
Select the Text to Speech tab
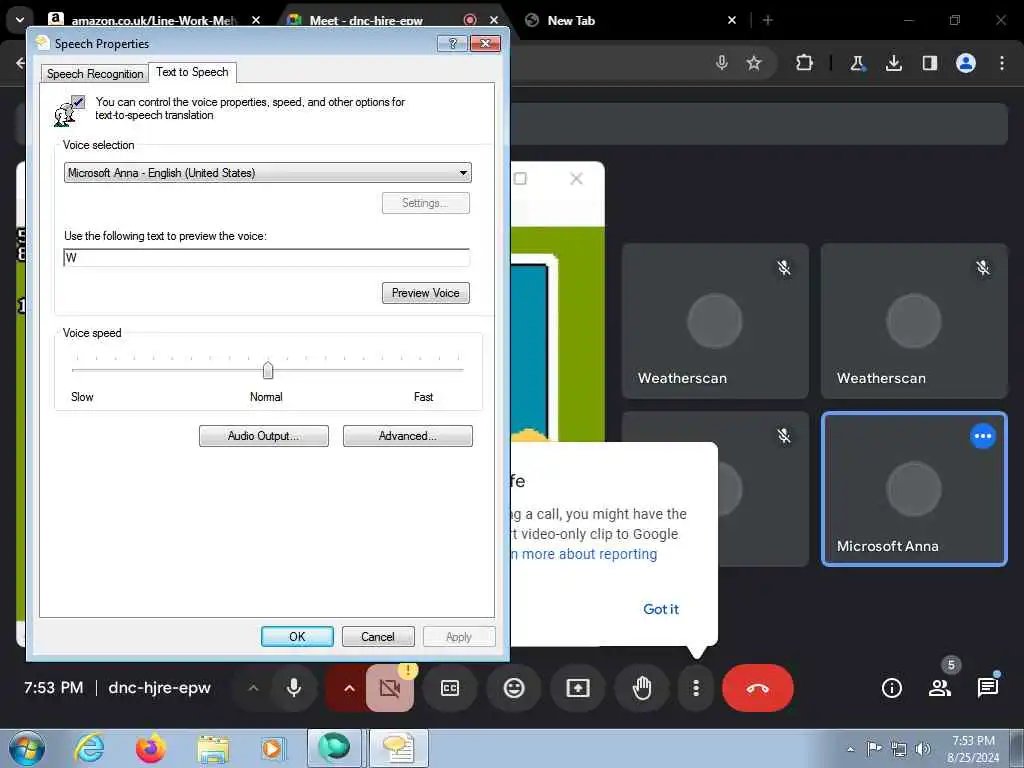click(x=192, y=72)
